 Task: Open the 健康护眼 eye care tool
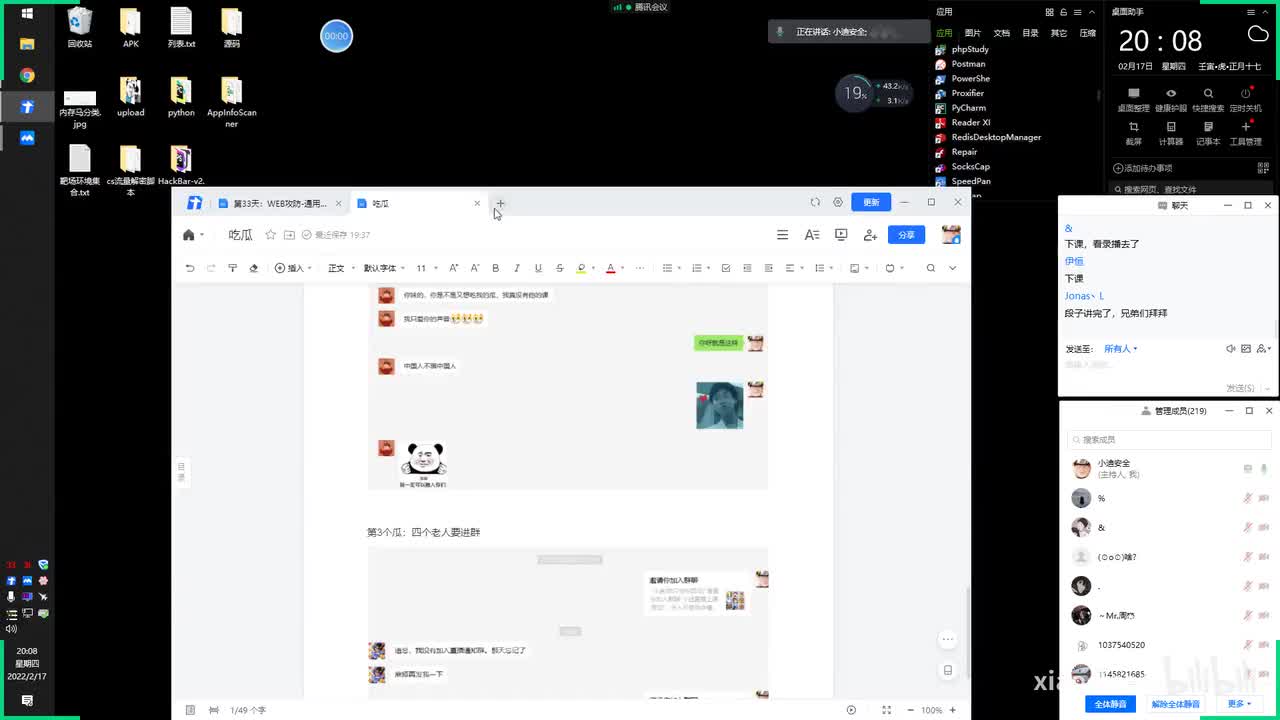tap(1171, 99)
